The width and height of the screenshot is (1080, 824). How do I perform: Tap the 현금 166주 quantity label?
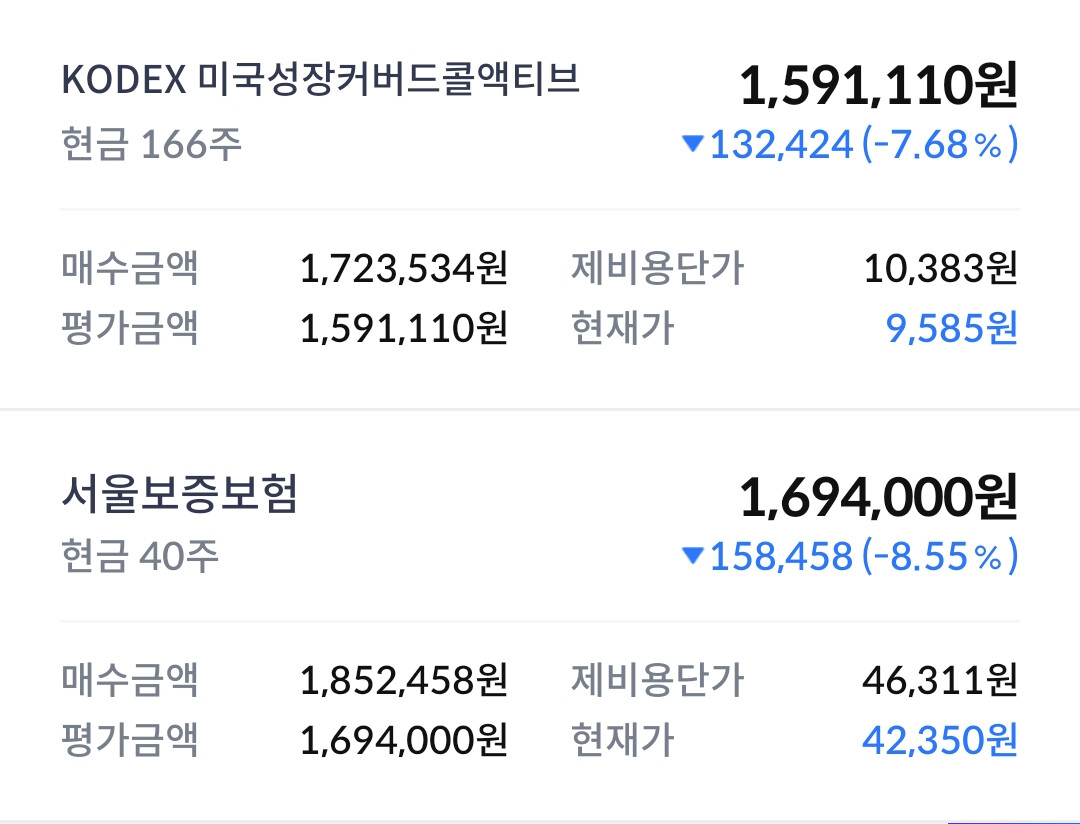(x=152, y=145)
